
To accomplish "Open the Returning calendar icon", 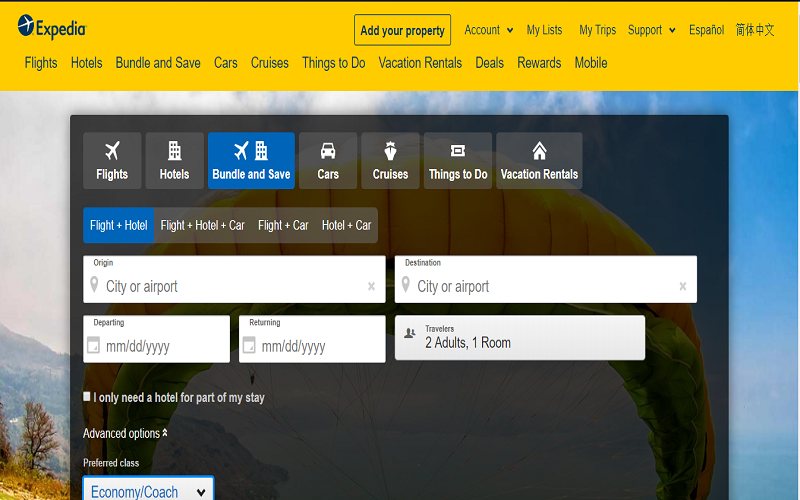I will [249, 345].
